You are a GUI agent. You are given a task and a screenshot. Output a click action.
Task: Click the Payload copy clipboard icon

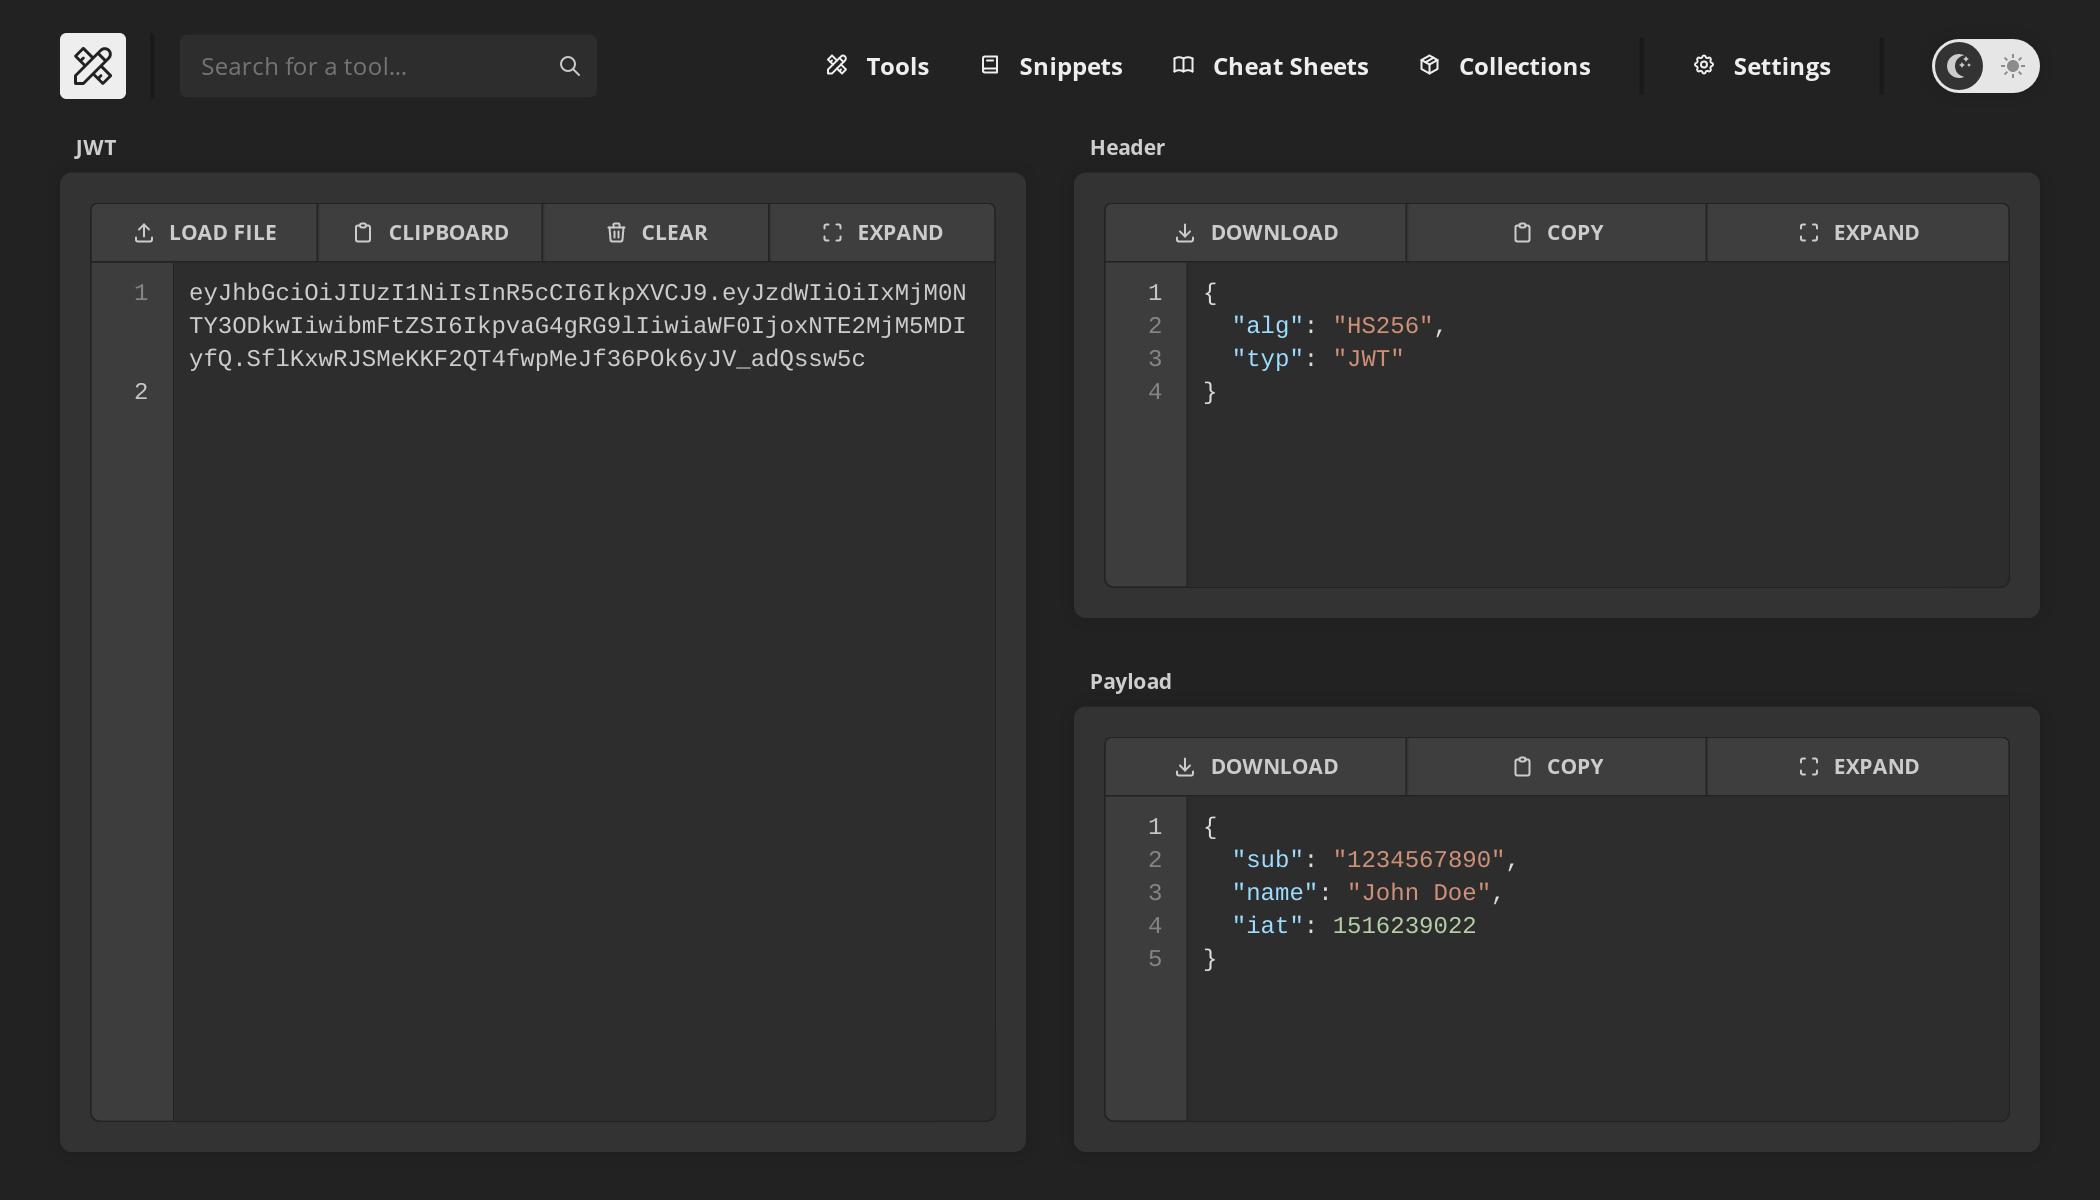click(x=1522, y=767)
